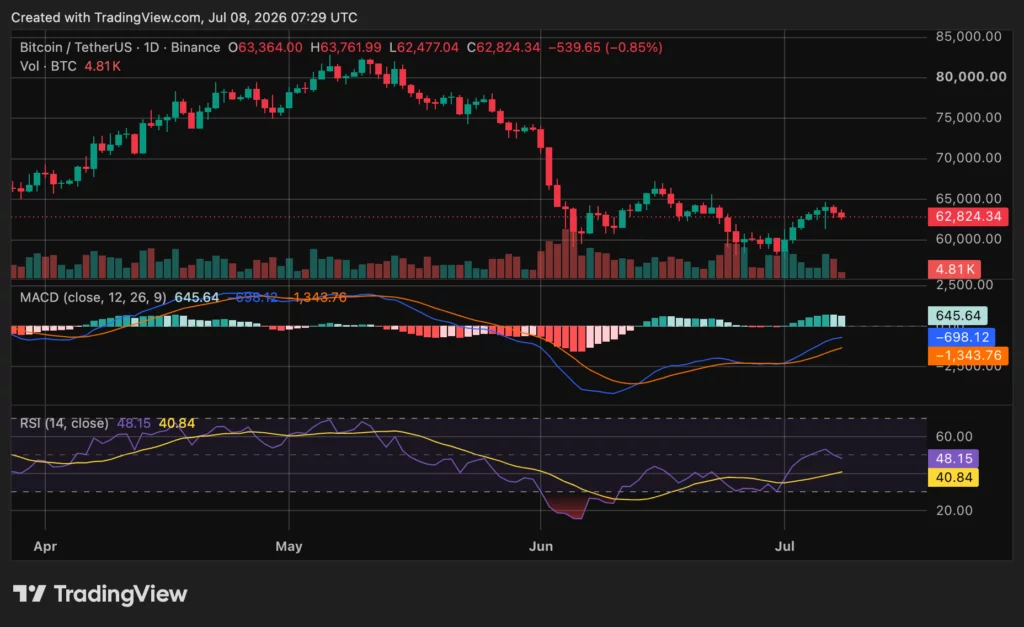Click the open price O63,364.00 in the header
Viewport: 1024px width, 627px height.
click(265, 48)
